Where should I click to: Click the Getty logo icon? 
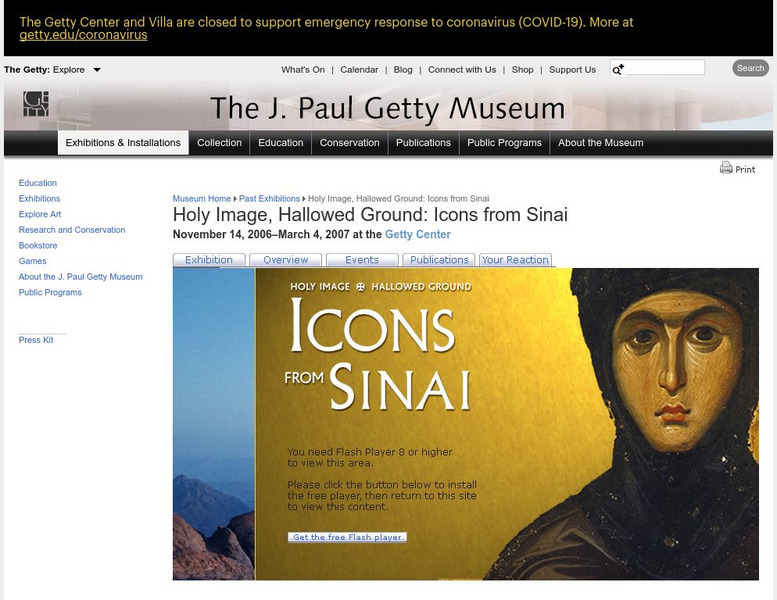(x=36, y=104)
